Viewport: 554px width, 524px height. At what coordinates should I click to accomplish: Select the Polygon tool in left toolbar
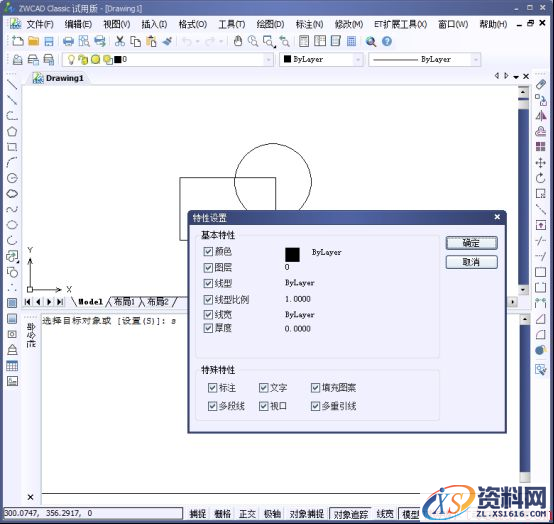pyautogui.click(x=12, y=131)
